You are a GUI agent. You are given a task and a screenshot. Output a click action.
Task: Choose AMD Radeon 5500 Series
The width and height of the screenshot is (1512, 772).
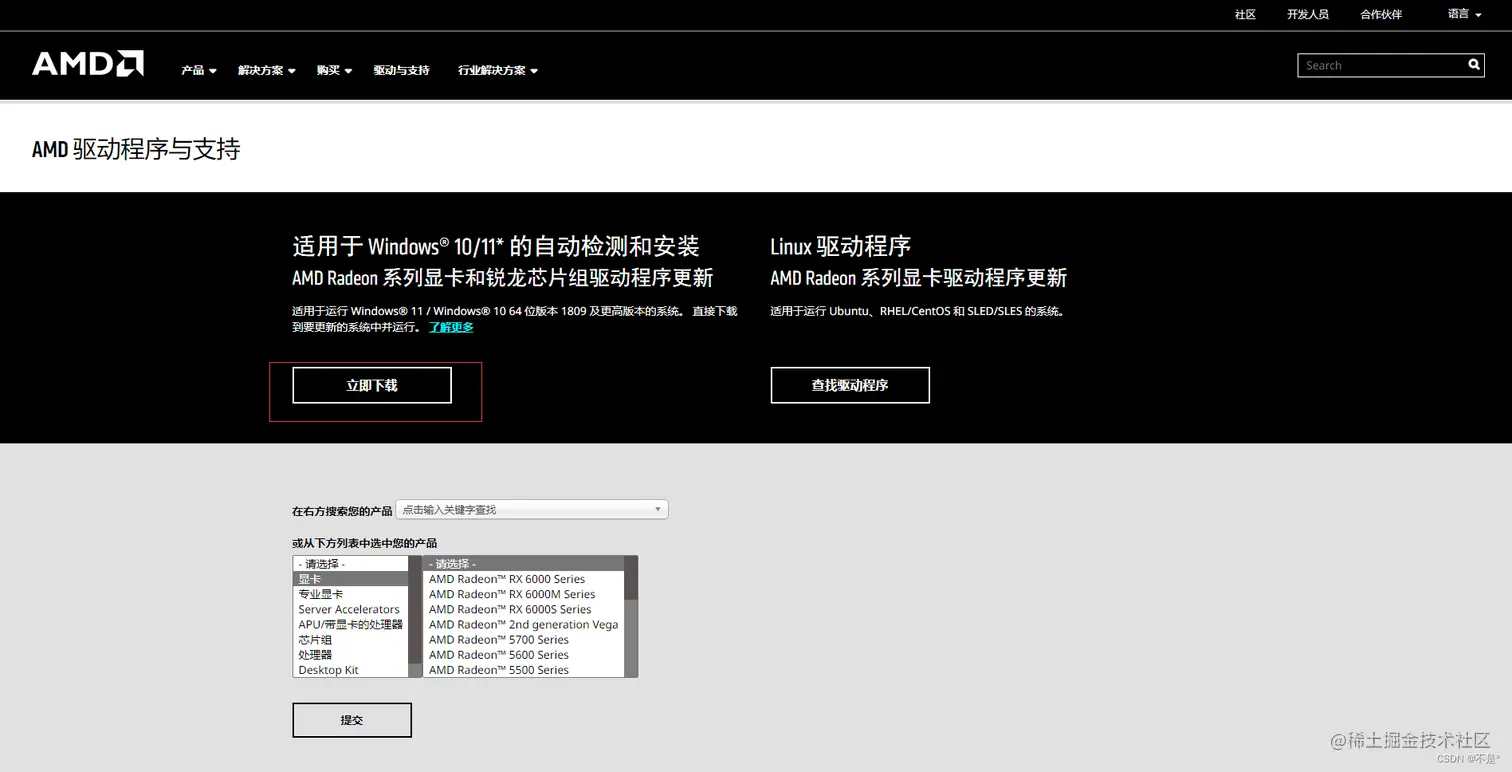(x=523, y=669)
